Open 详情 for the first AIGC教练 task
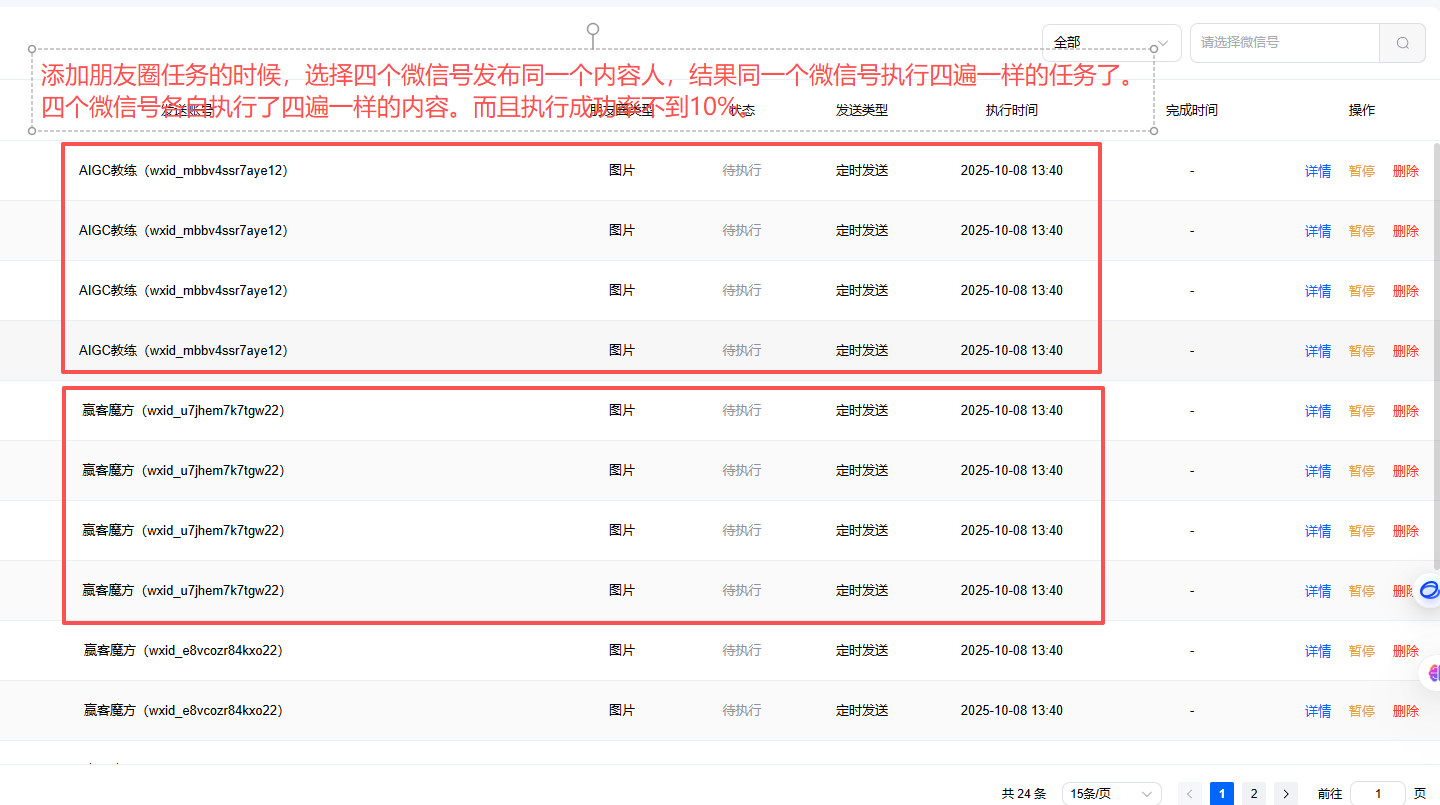The height and width of the screenshot is (805, 1440). tap(1317, 170)
